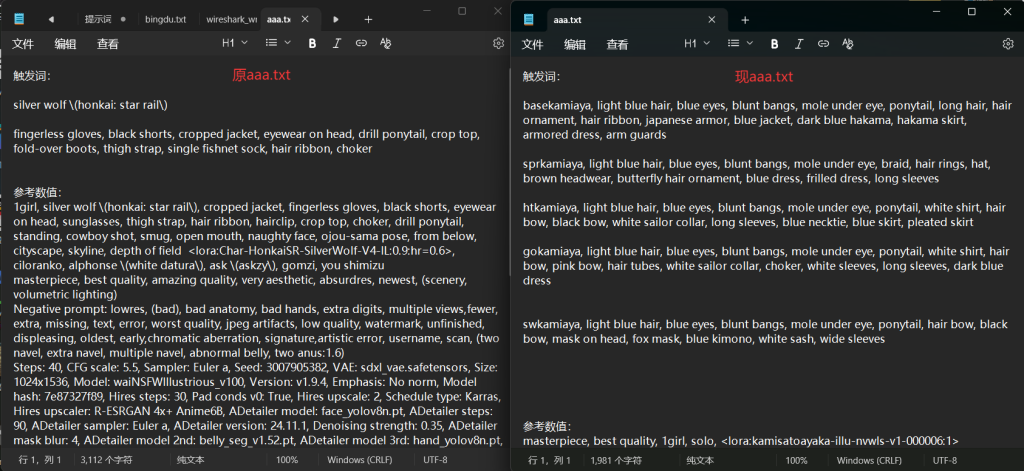Image resolution: width=1024 pixels, height=471 pixels.
Task: Open the 编辑 menu in left window
Action: (65, 44)
